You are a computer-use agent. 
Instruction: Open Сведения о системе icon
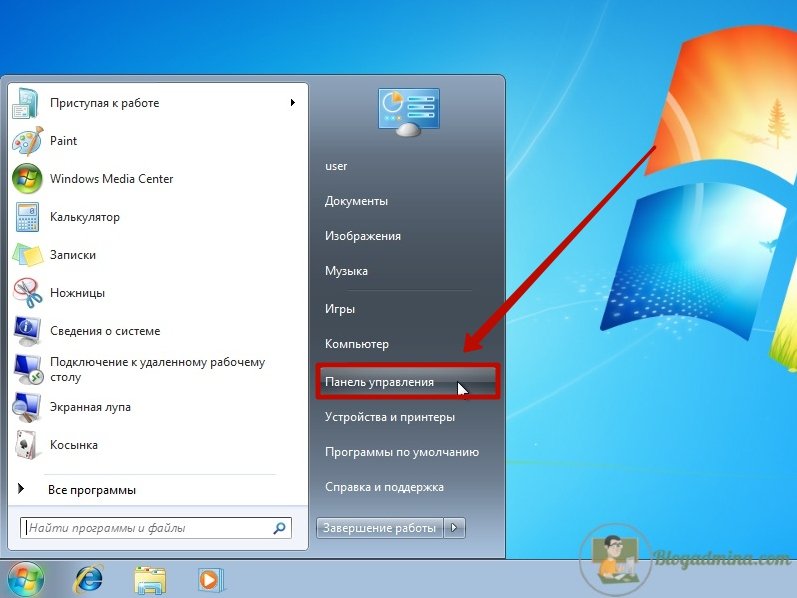pyautogui.click(x=27, y=331)
